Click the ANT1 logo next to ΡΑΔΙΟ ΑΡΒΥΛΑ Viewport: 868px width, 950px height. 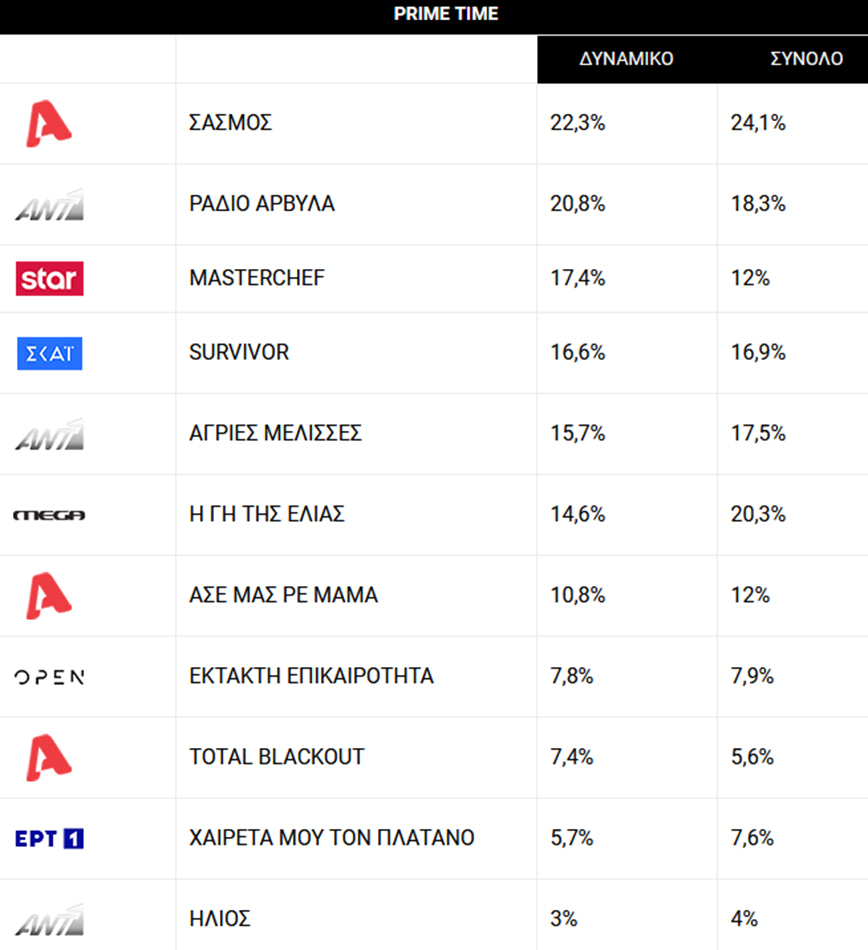pyautogui.click(x=49, y=205)
